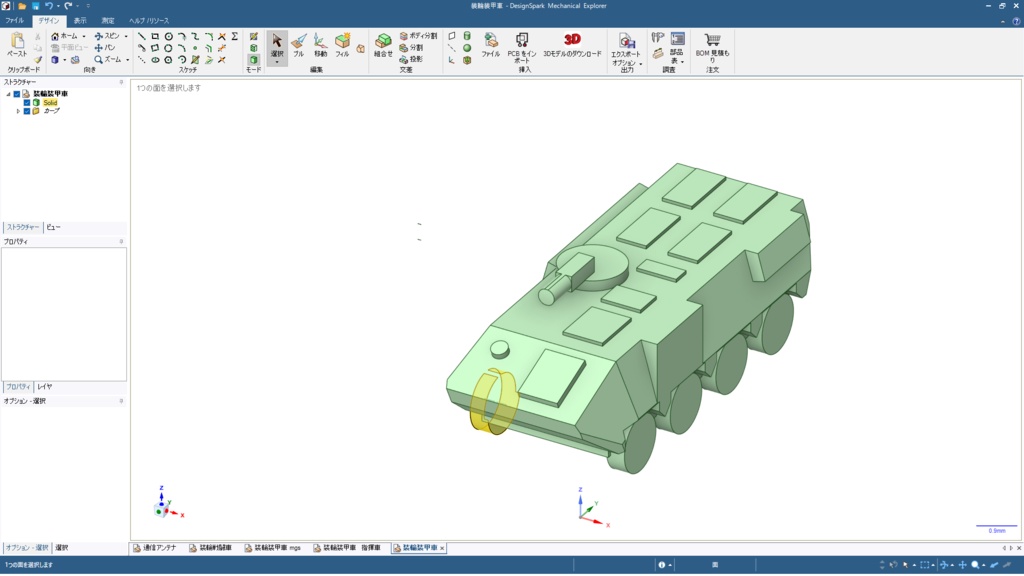Select the Rectangle sketch tool
This screenshot has width=1024, height=576.
coord(155,37)
